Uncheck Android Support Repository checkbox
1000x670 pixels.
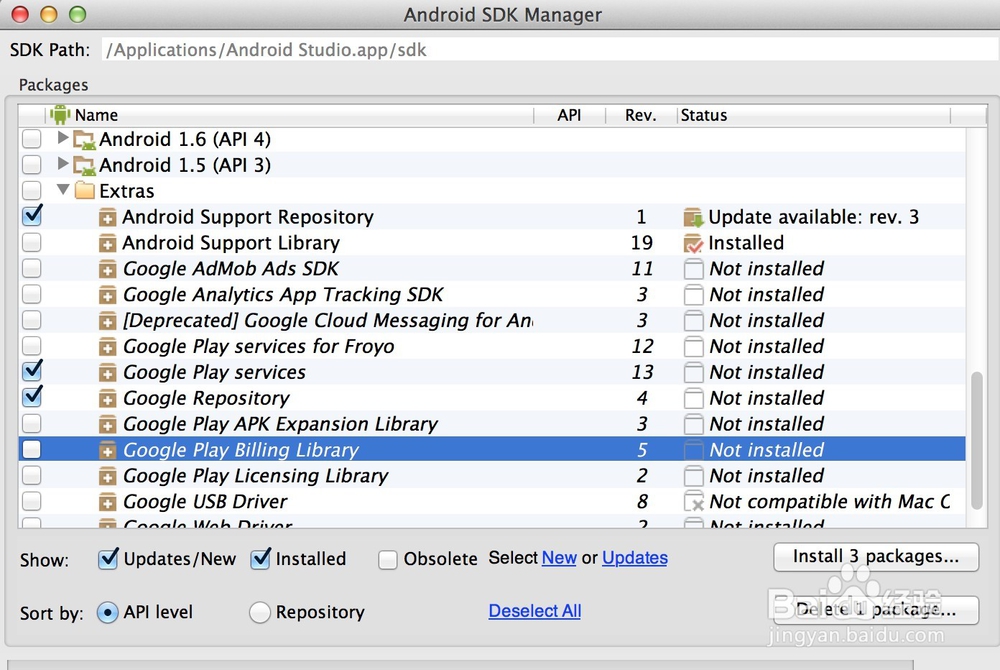[x=32, y=216]
